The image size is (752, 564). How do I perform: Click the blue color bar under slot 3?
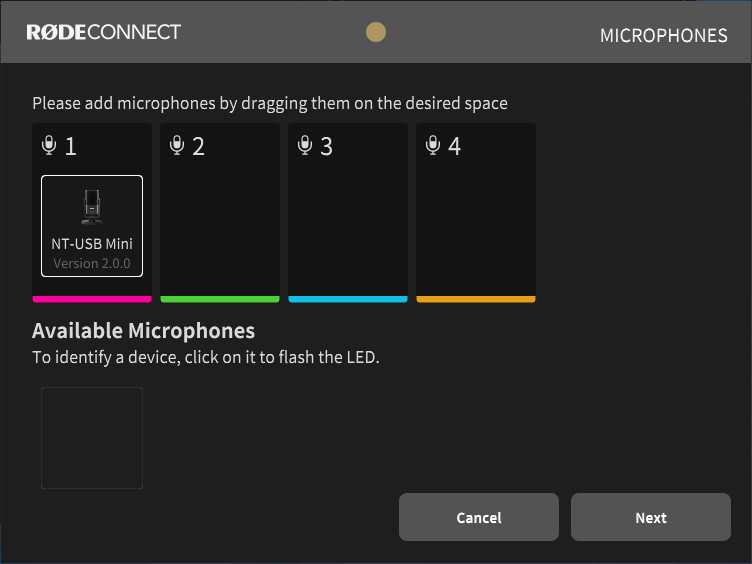(348, 298)
